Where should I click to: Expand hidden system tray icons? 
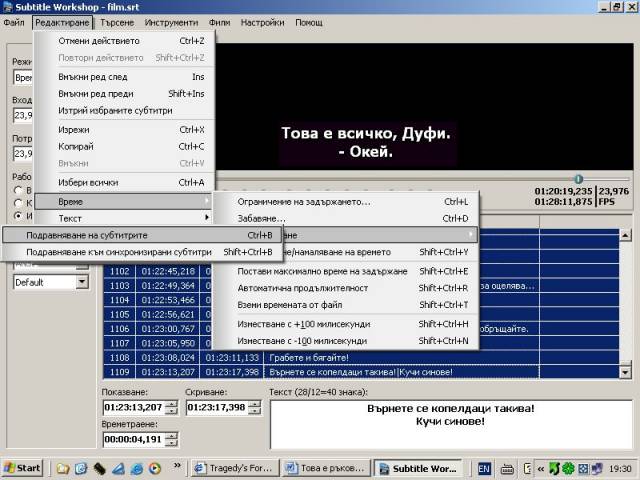541,469
